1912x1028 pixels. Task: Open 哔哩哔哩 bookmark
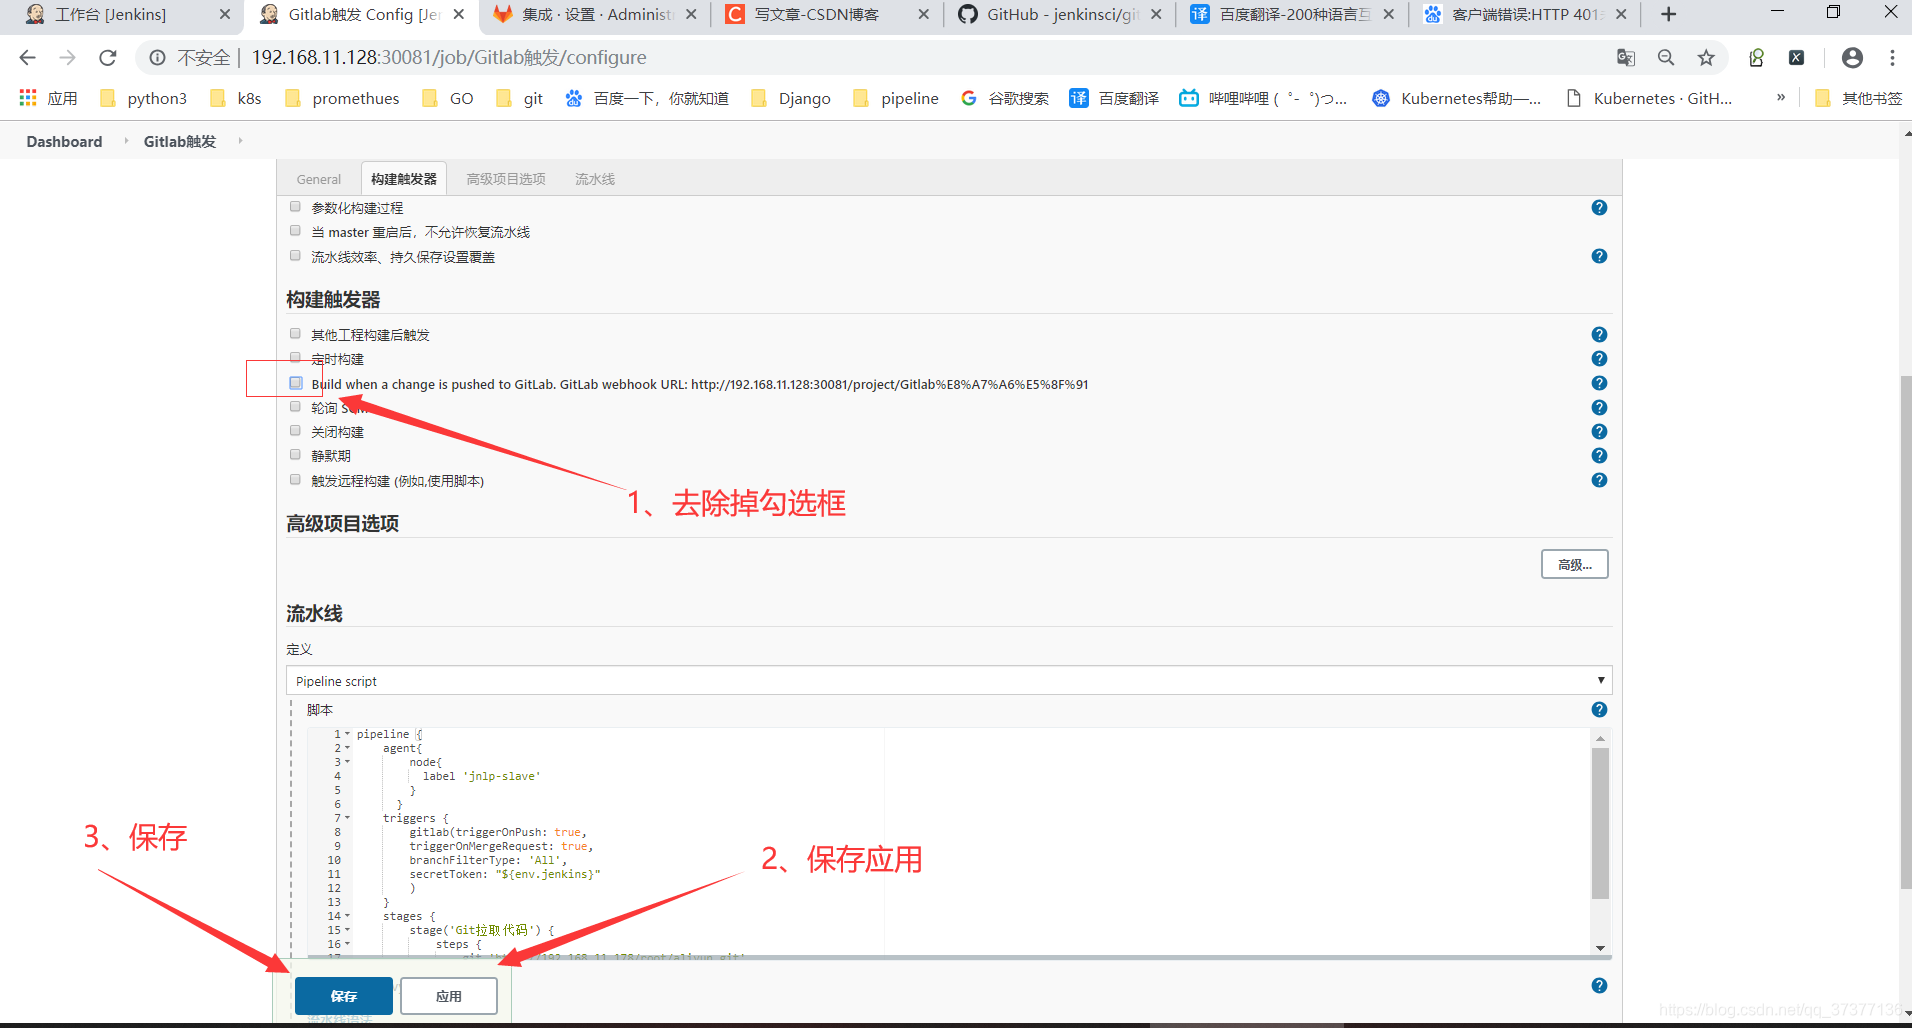[1263, 98]
